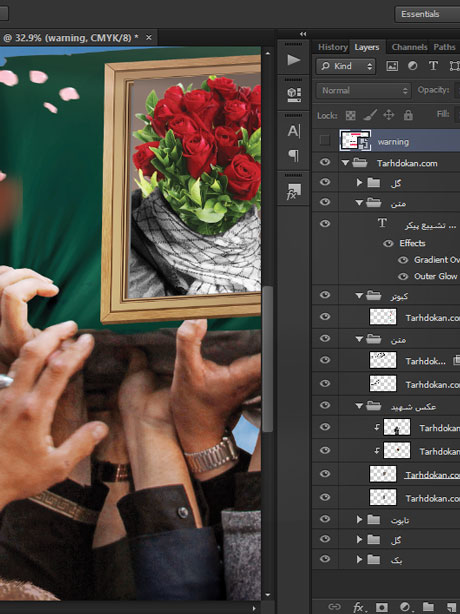
Task: Select the warning layer thumbnail
Action: coord(355,141)
